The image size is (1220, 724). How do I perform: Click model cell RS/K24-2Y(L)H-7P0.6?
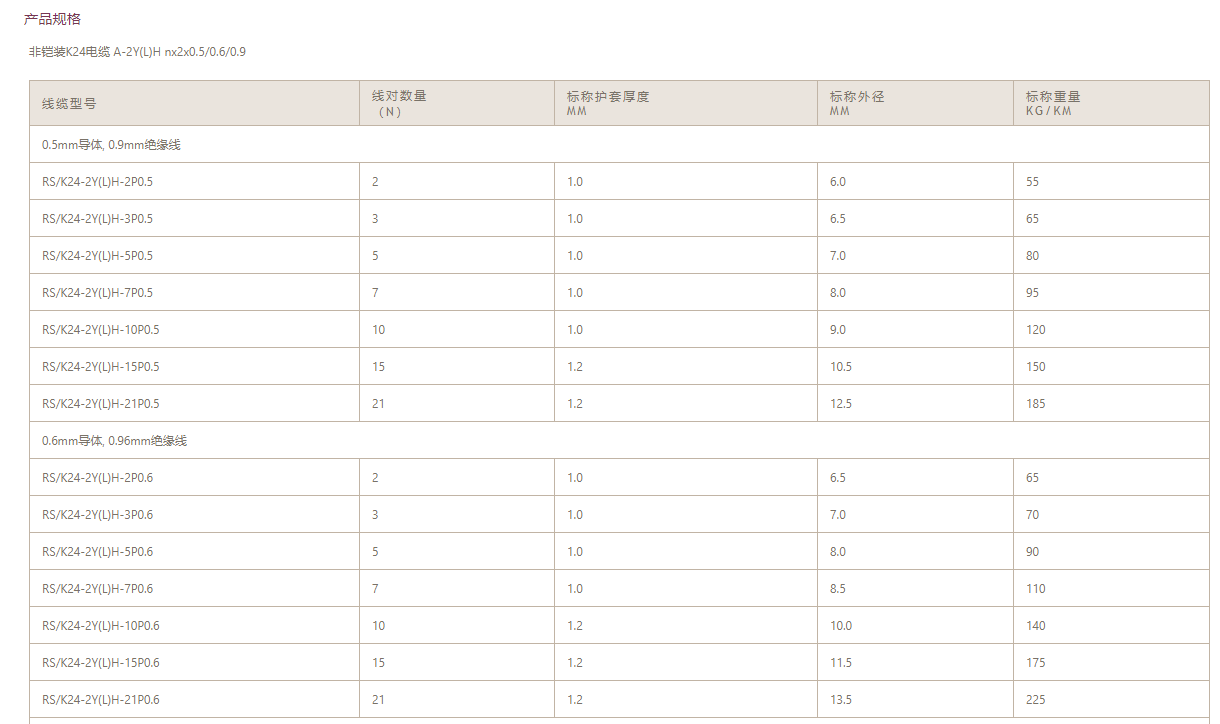pyautogui.click(x=97, y=589)
